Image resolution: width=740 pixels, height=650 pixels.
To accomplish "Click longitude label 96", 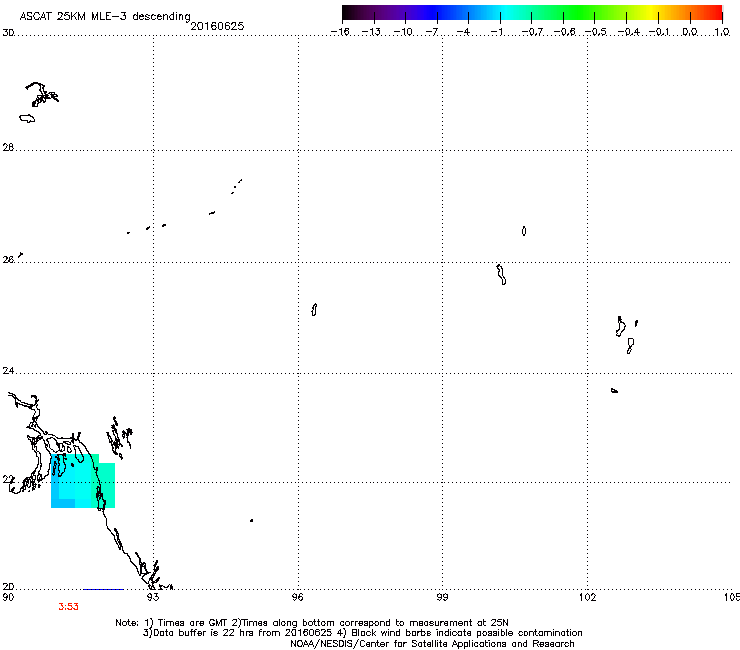I will click(298, 597).
